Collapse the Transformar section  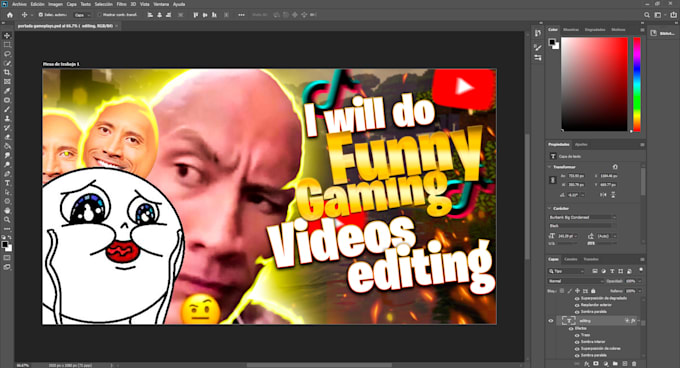(x=550, y=167)
